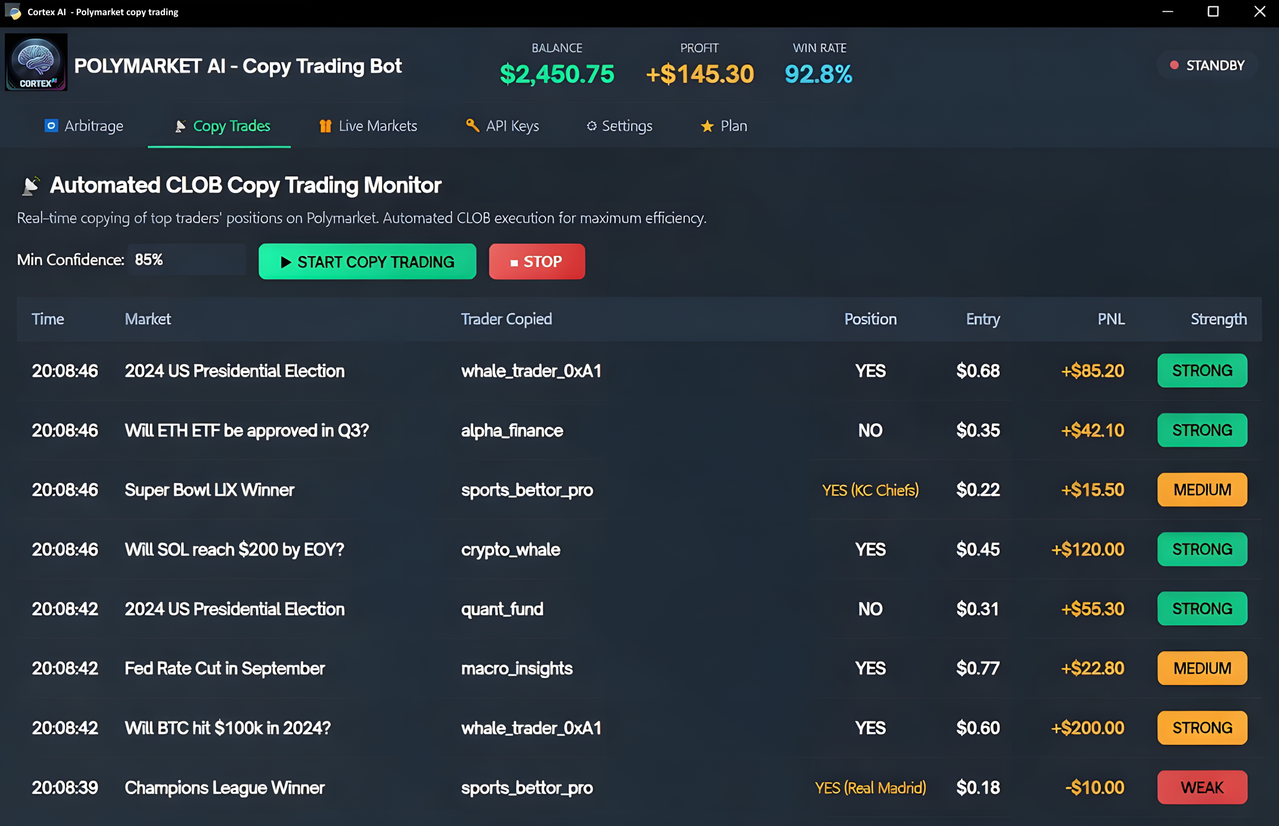The width and height of the screenshot is (1279, 826).
Task: Click the entry price $0.18
Action: 978,788
